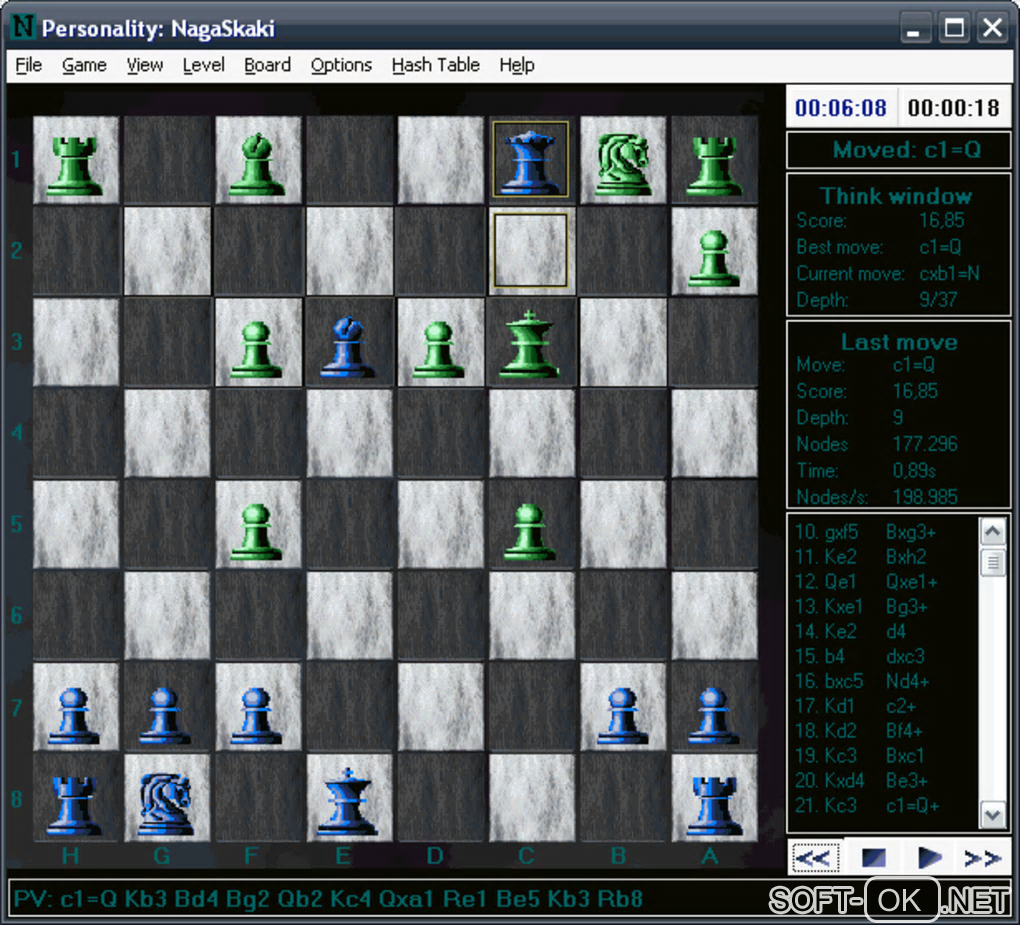Open the Level menu
This screenshot has width=1020, height=925.
coord(203,65)
